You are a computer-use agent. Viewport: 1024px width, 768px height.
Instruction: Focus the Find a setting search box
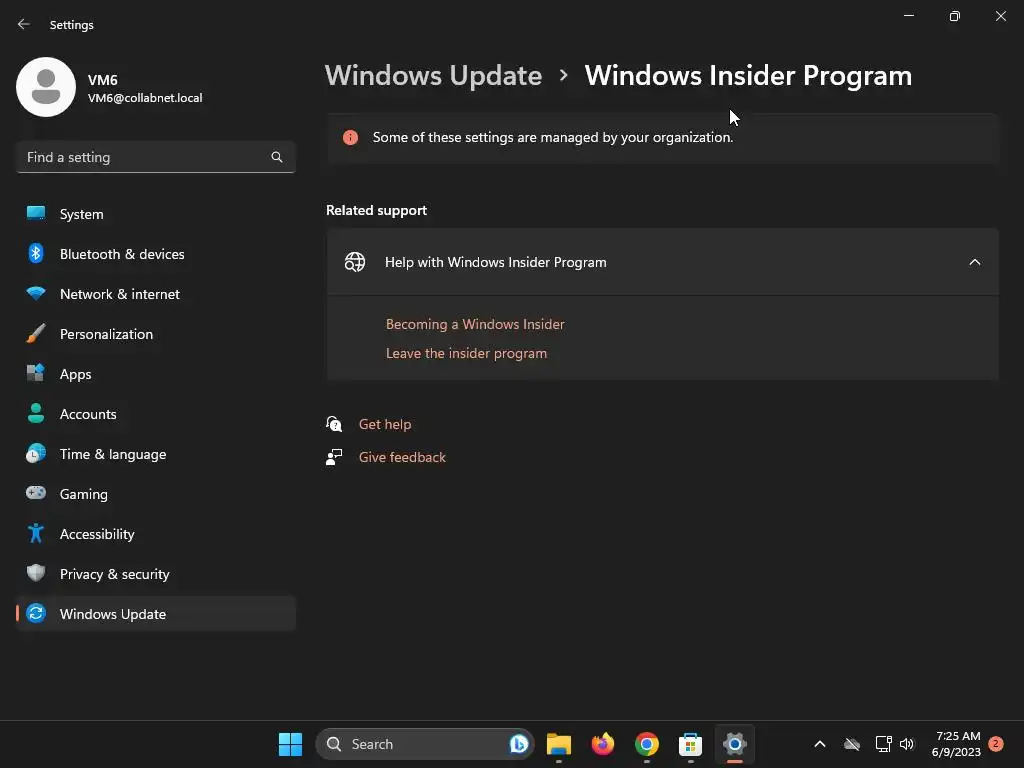pyautogui.click(x=155, y=157)
